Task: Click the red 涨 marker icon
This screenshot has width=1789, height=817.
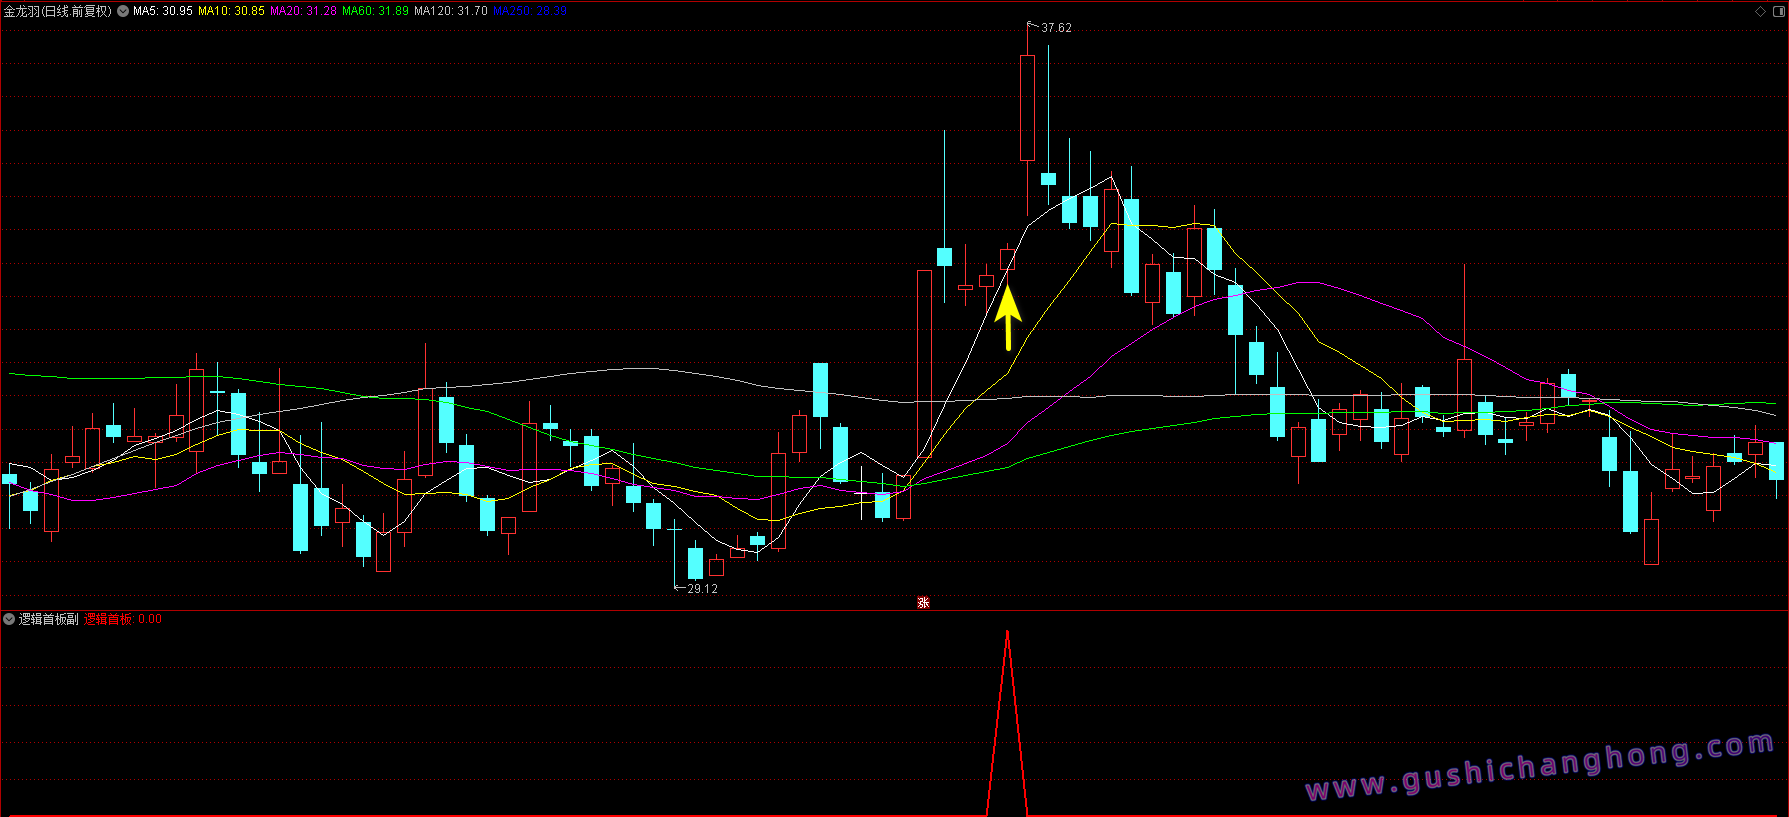Action: click(923, 602)
